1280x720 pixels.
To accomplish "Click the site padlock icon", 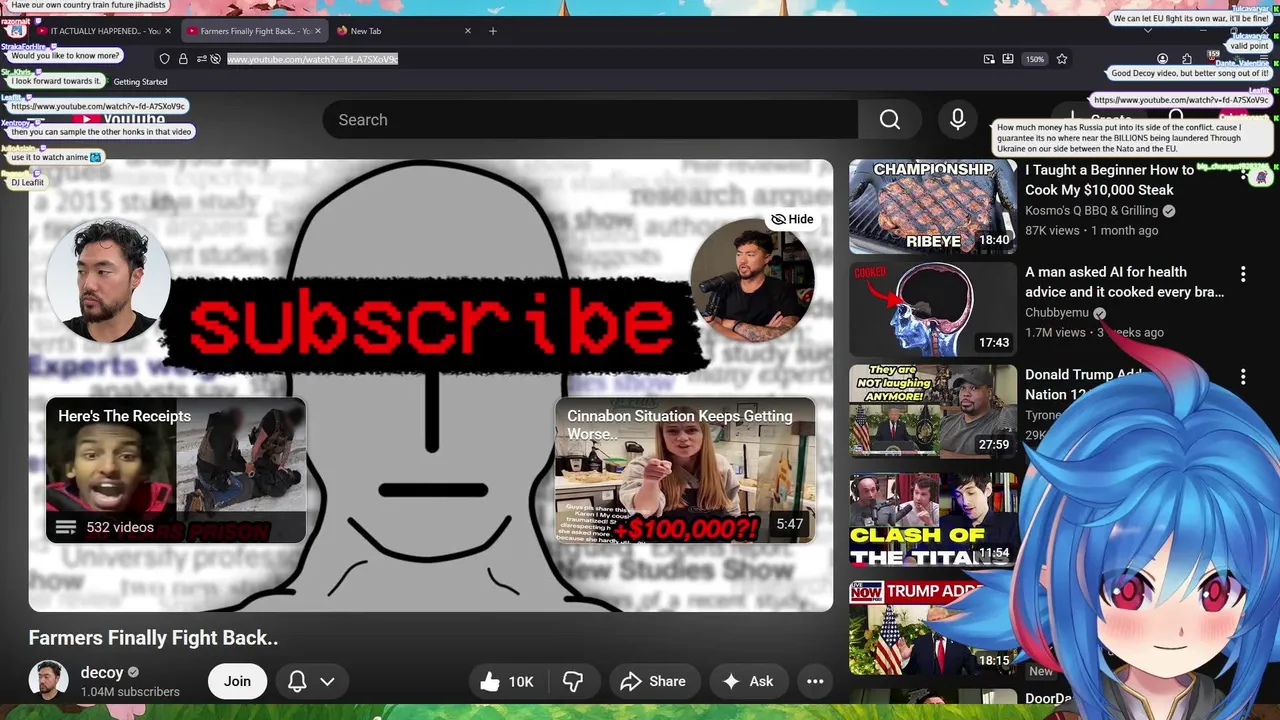I will coord(183,59).
